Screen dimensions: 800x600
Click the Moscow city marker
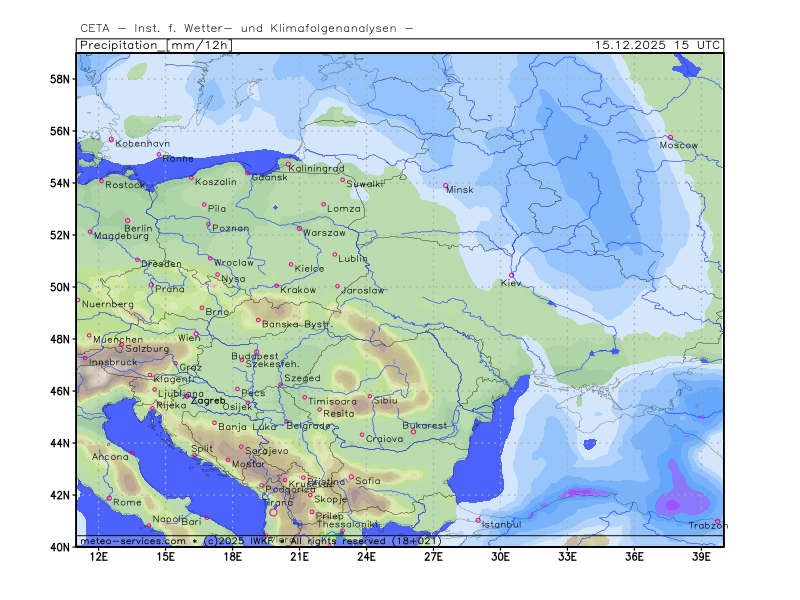coord(670,137)
